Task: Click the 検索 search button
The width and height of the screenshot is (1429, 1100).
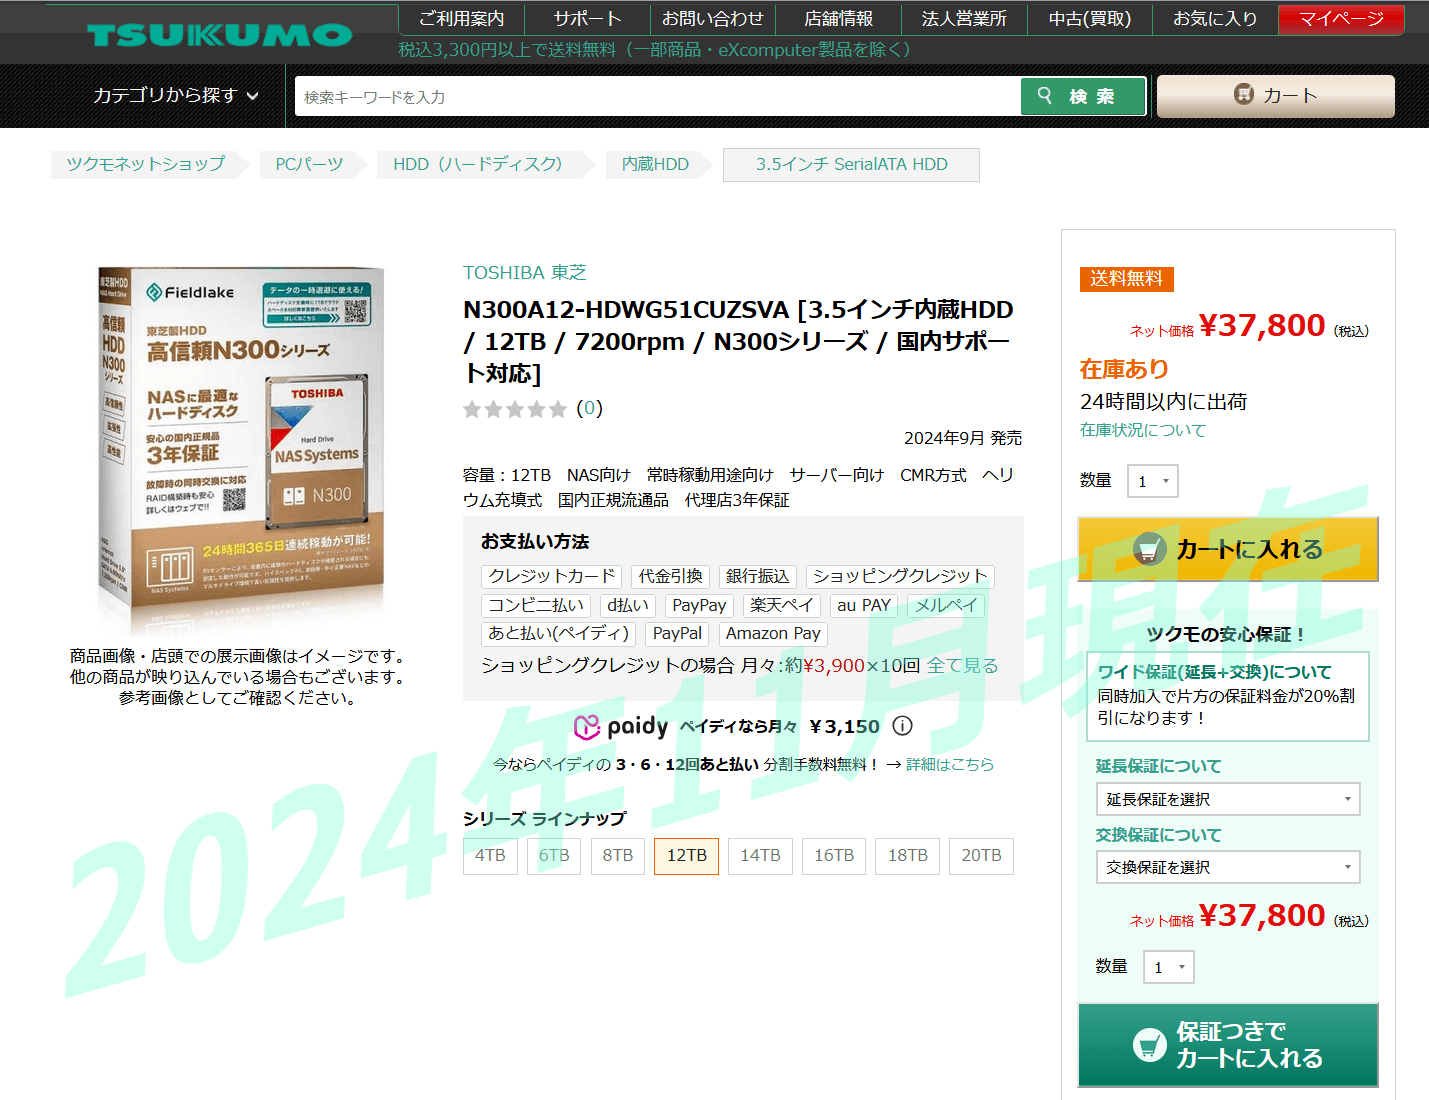Action: coord(1083,96)
